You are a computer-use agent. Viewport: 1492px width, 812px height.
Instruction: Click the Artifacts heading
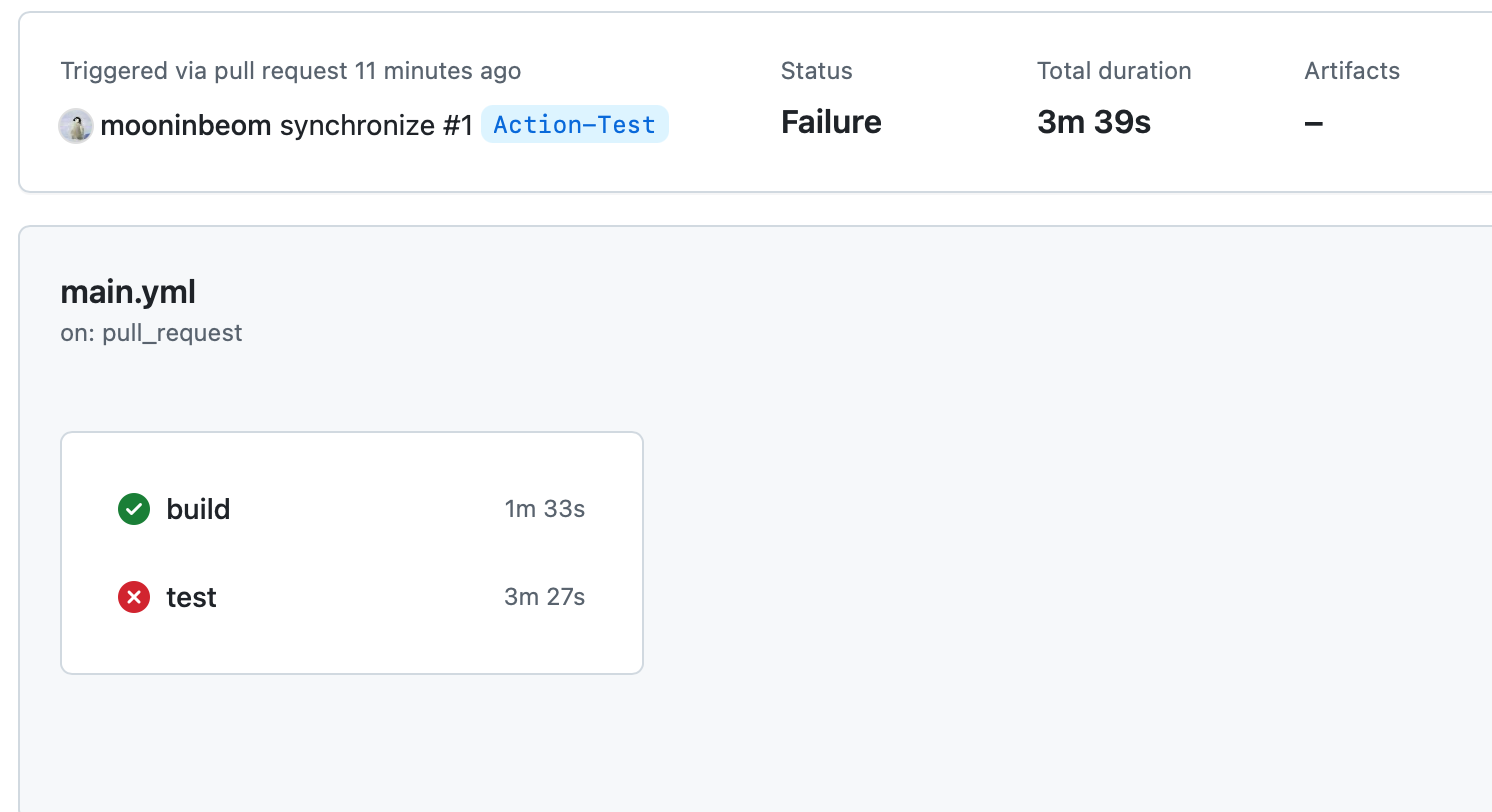tap(1352, 71)
